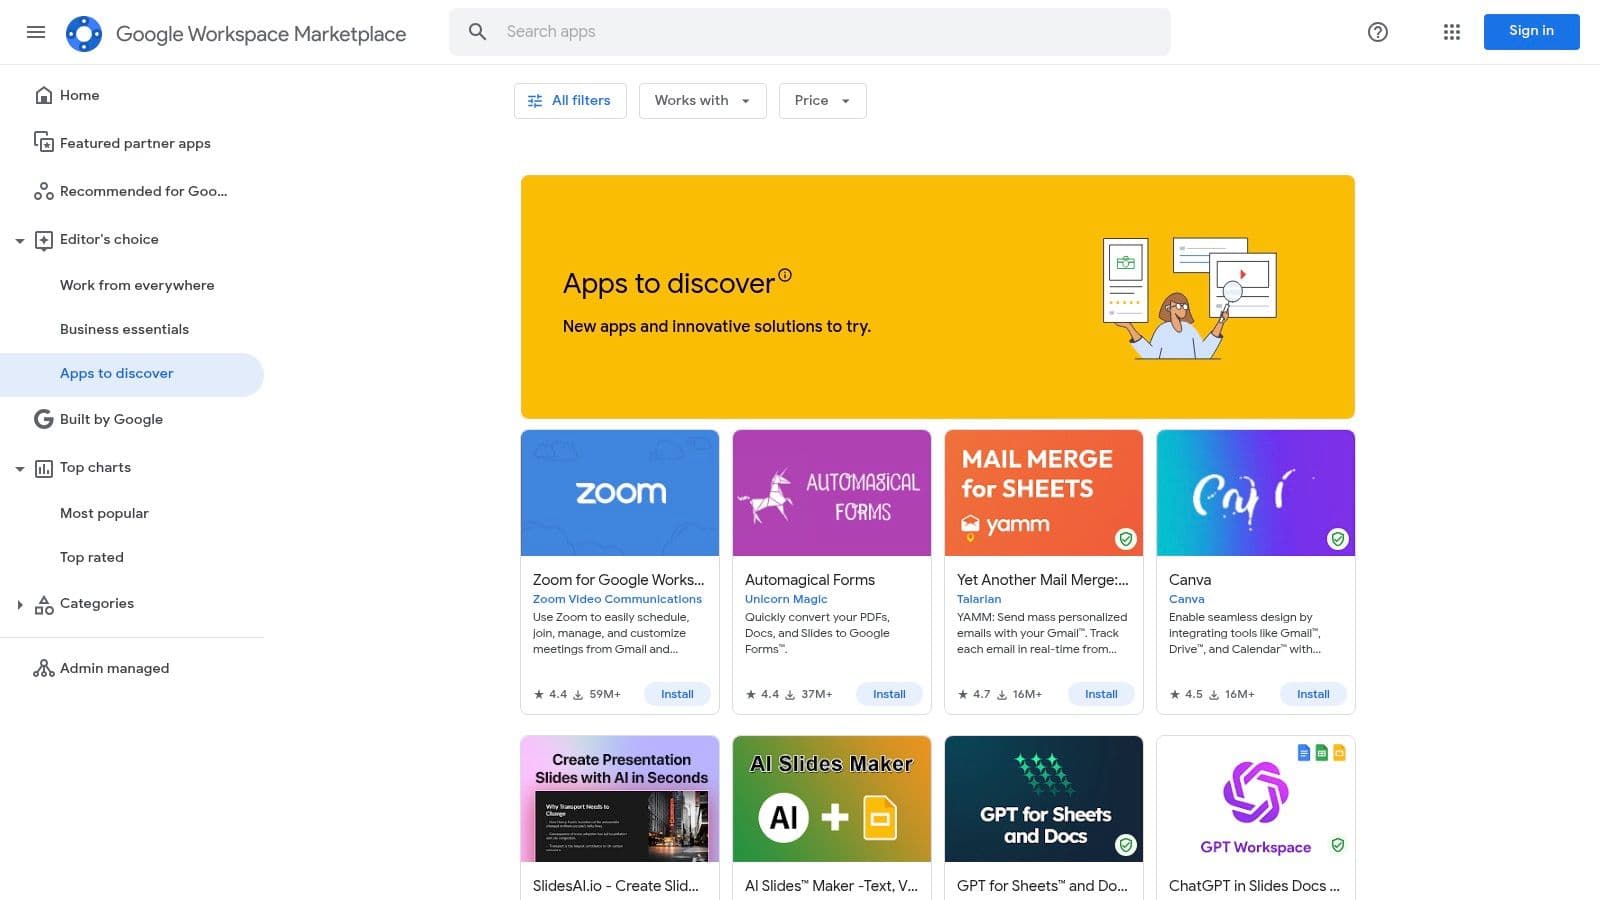Click the Admin managed icon

[43, 669]
